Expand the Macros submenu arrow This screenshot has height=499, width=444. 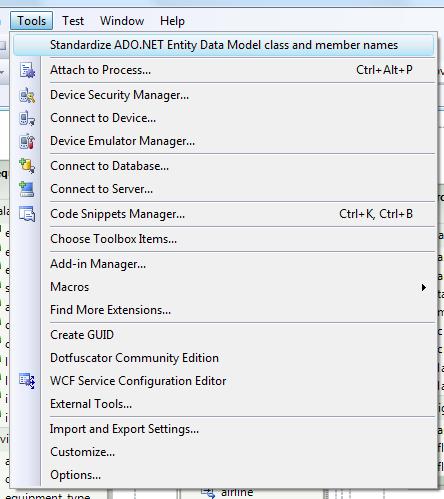(x=424, y=287)
